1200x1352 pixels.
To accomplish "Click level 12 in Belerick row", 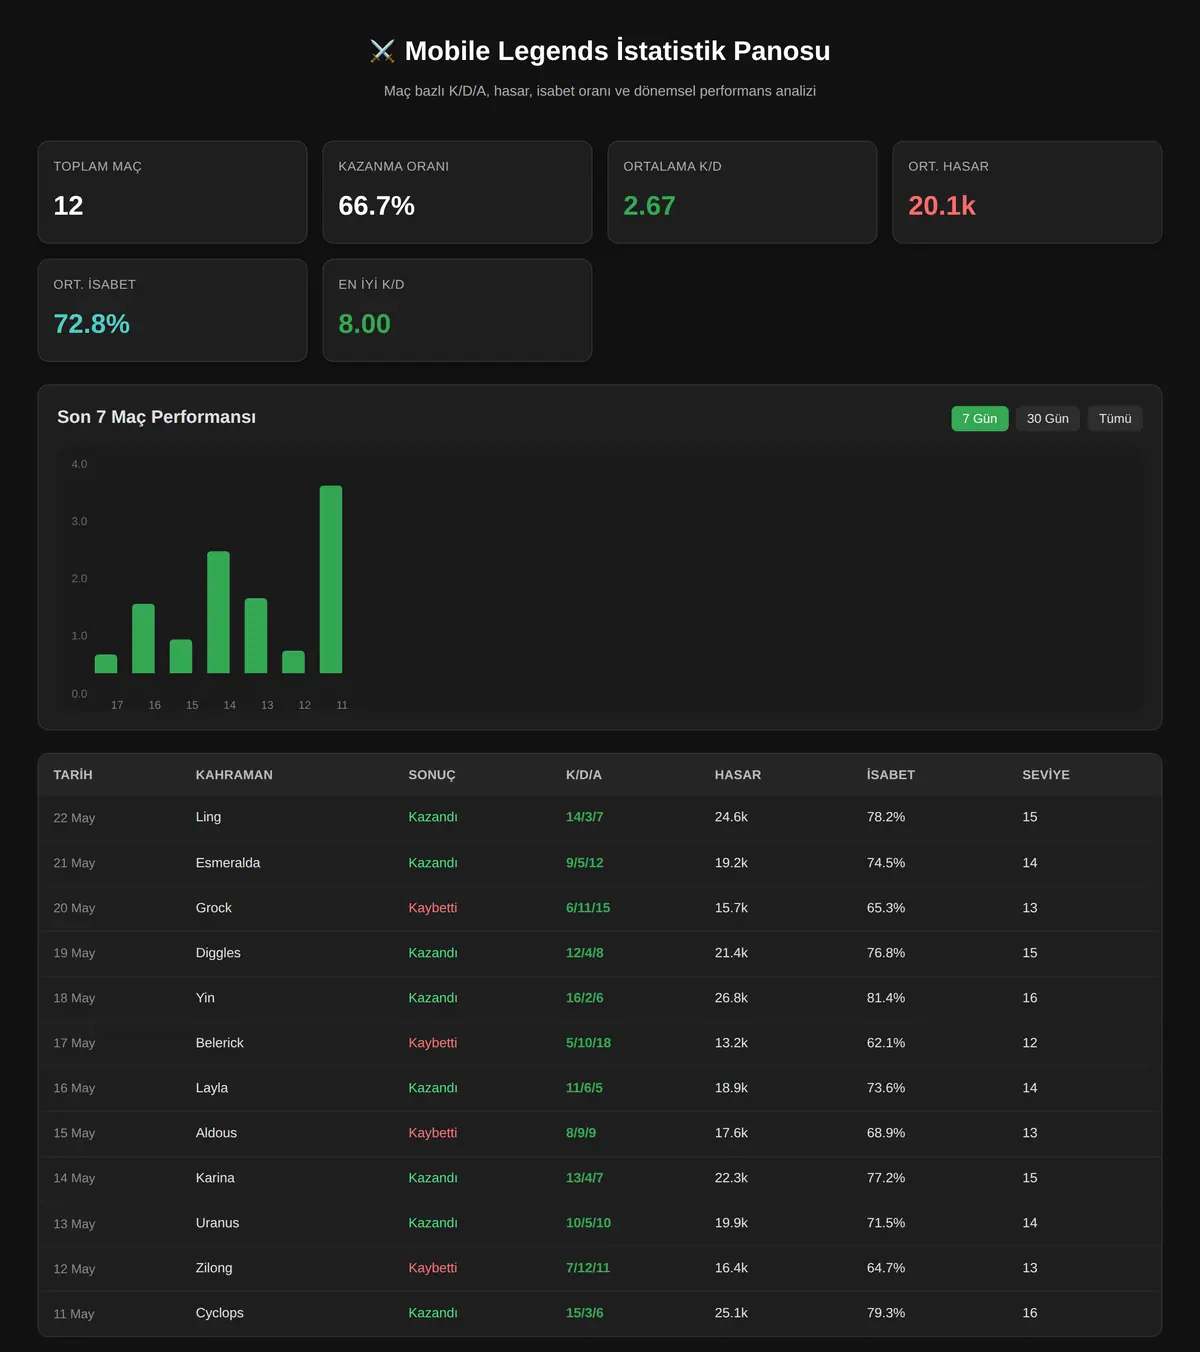I will 1030,1043.
